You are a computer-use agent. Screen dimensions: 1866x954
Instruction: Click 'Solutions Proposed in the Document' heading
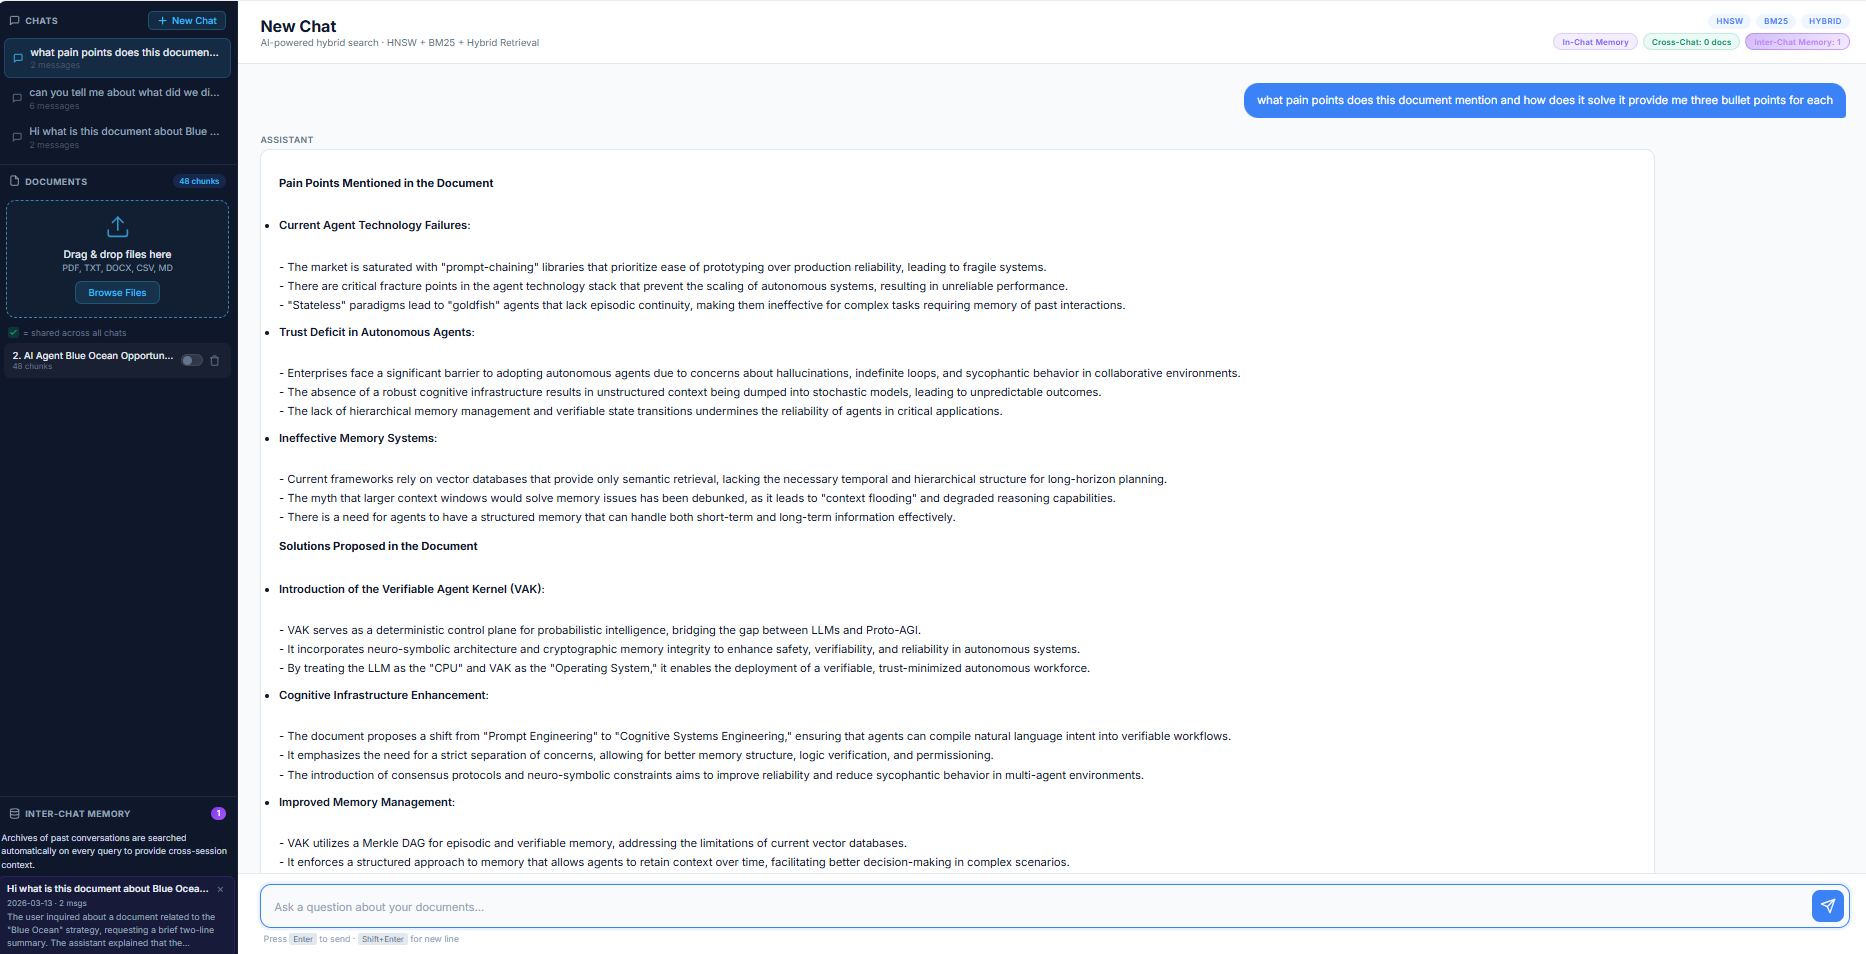click(x=378, y=546)
